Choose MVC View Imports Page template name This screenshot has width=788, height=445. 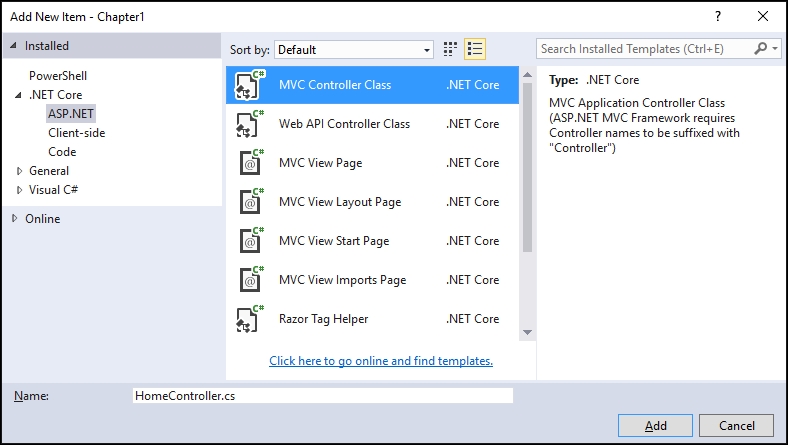tap(342, 280)
